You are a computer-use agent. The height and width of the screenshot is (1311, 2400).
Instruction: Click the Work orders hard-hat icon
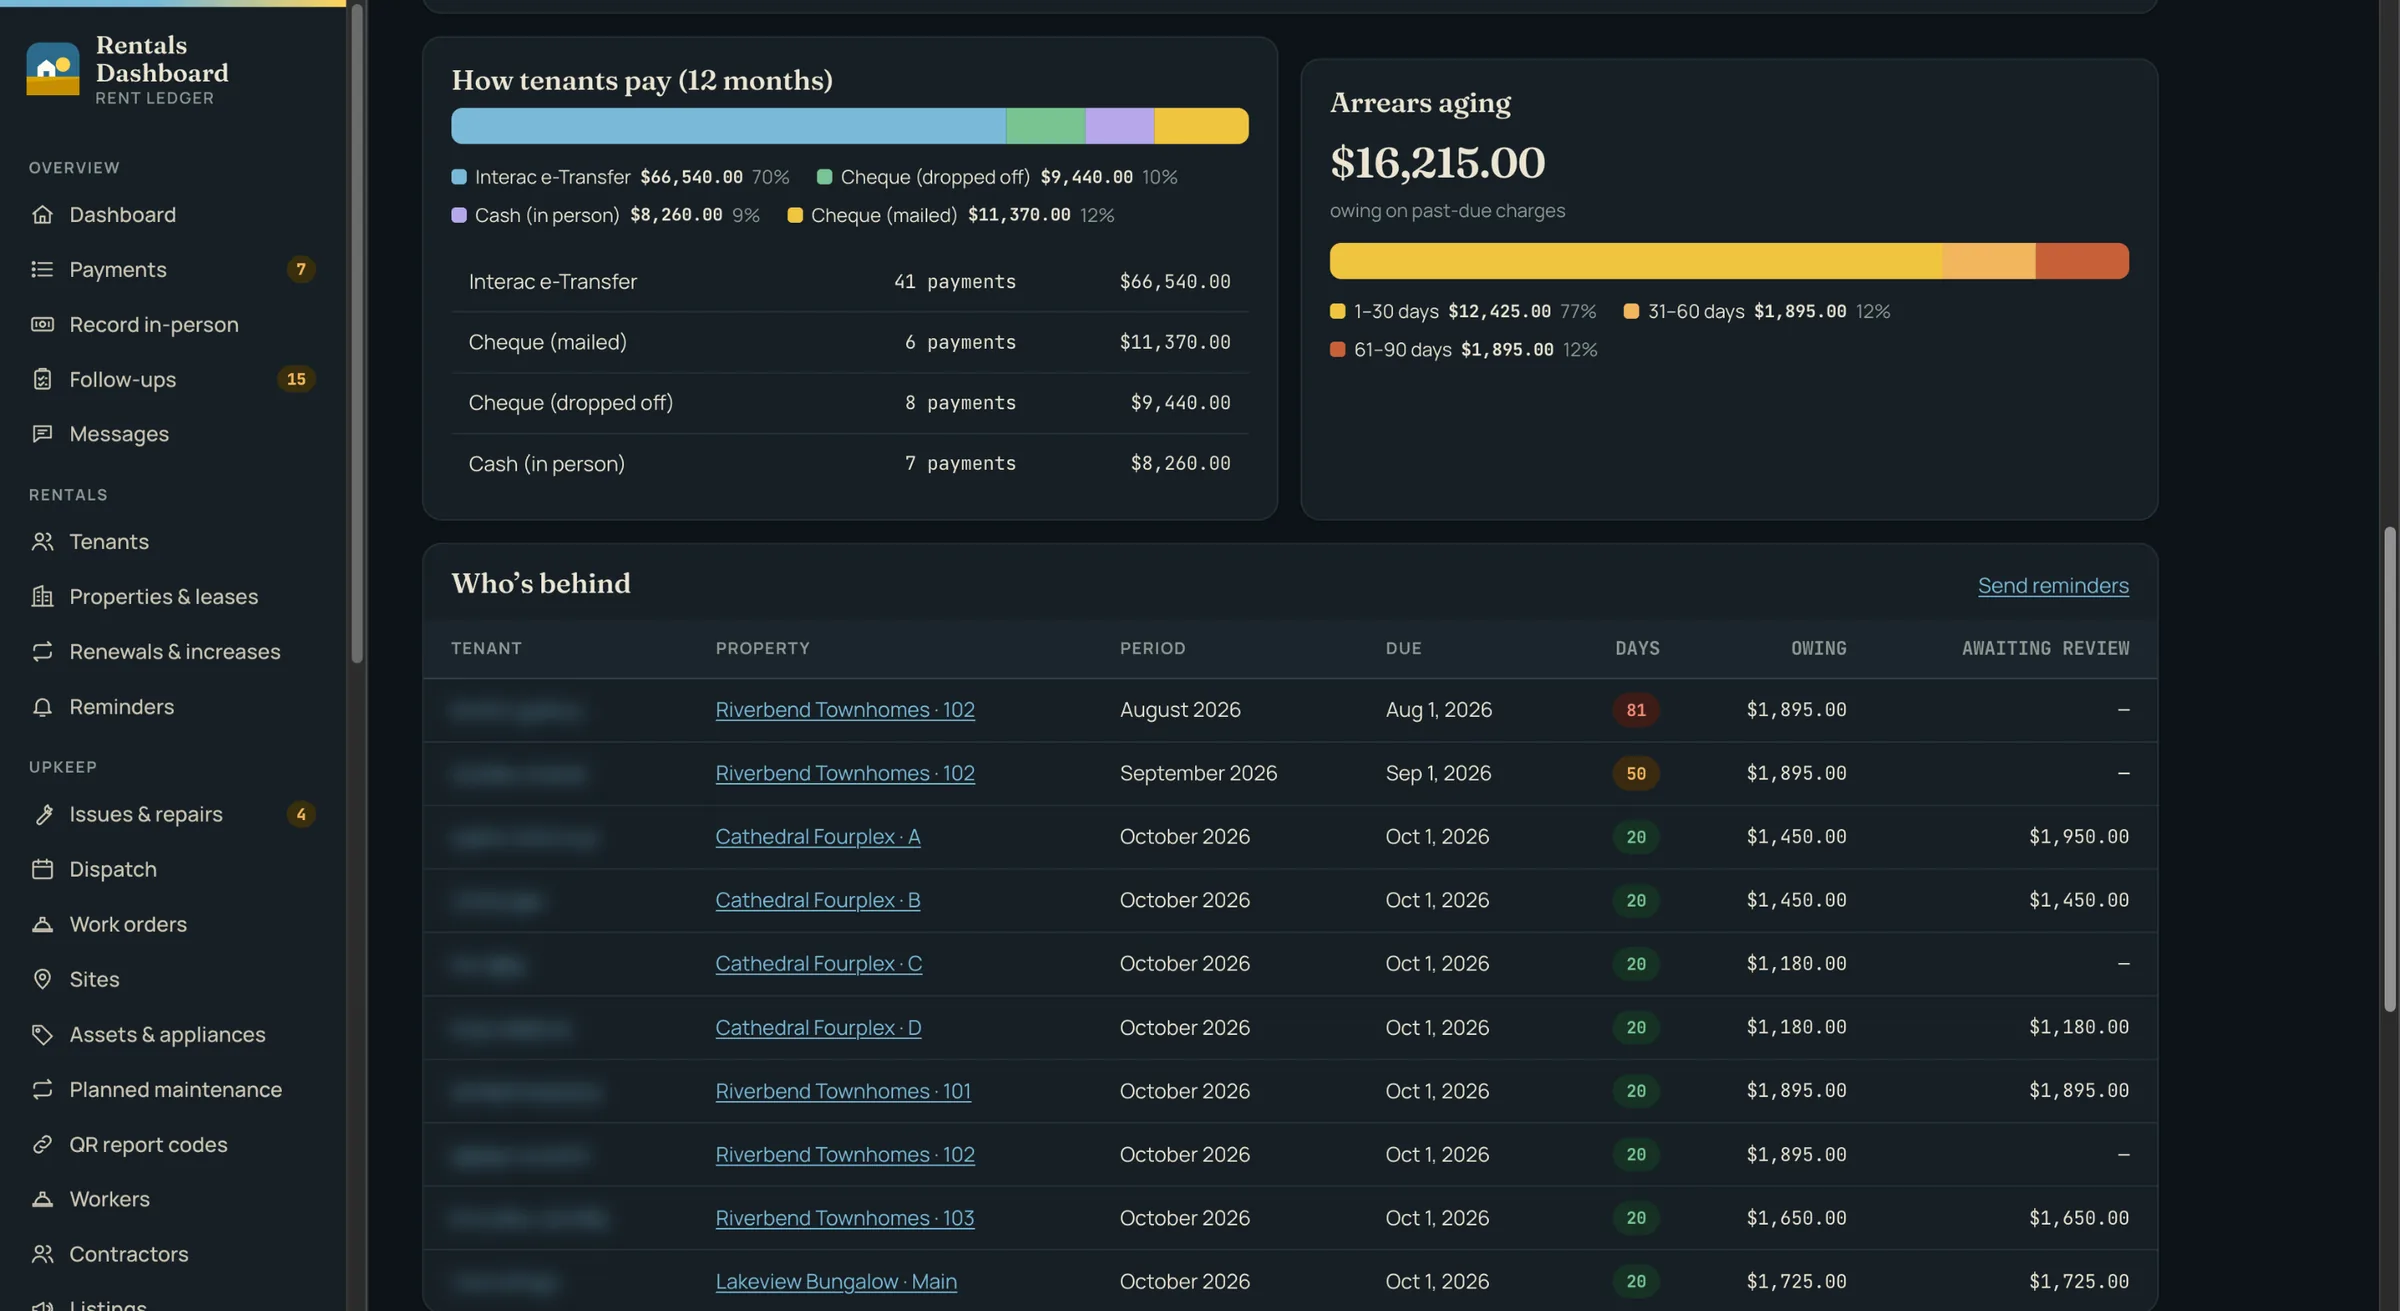(42, 924)
